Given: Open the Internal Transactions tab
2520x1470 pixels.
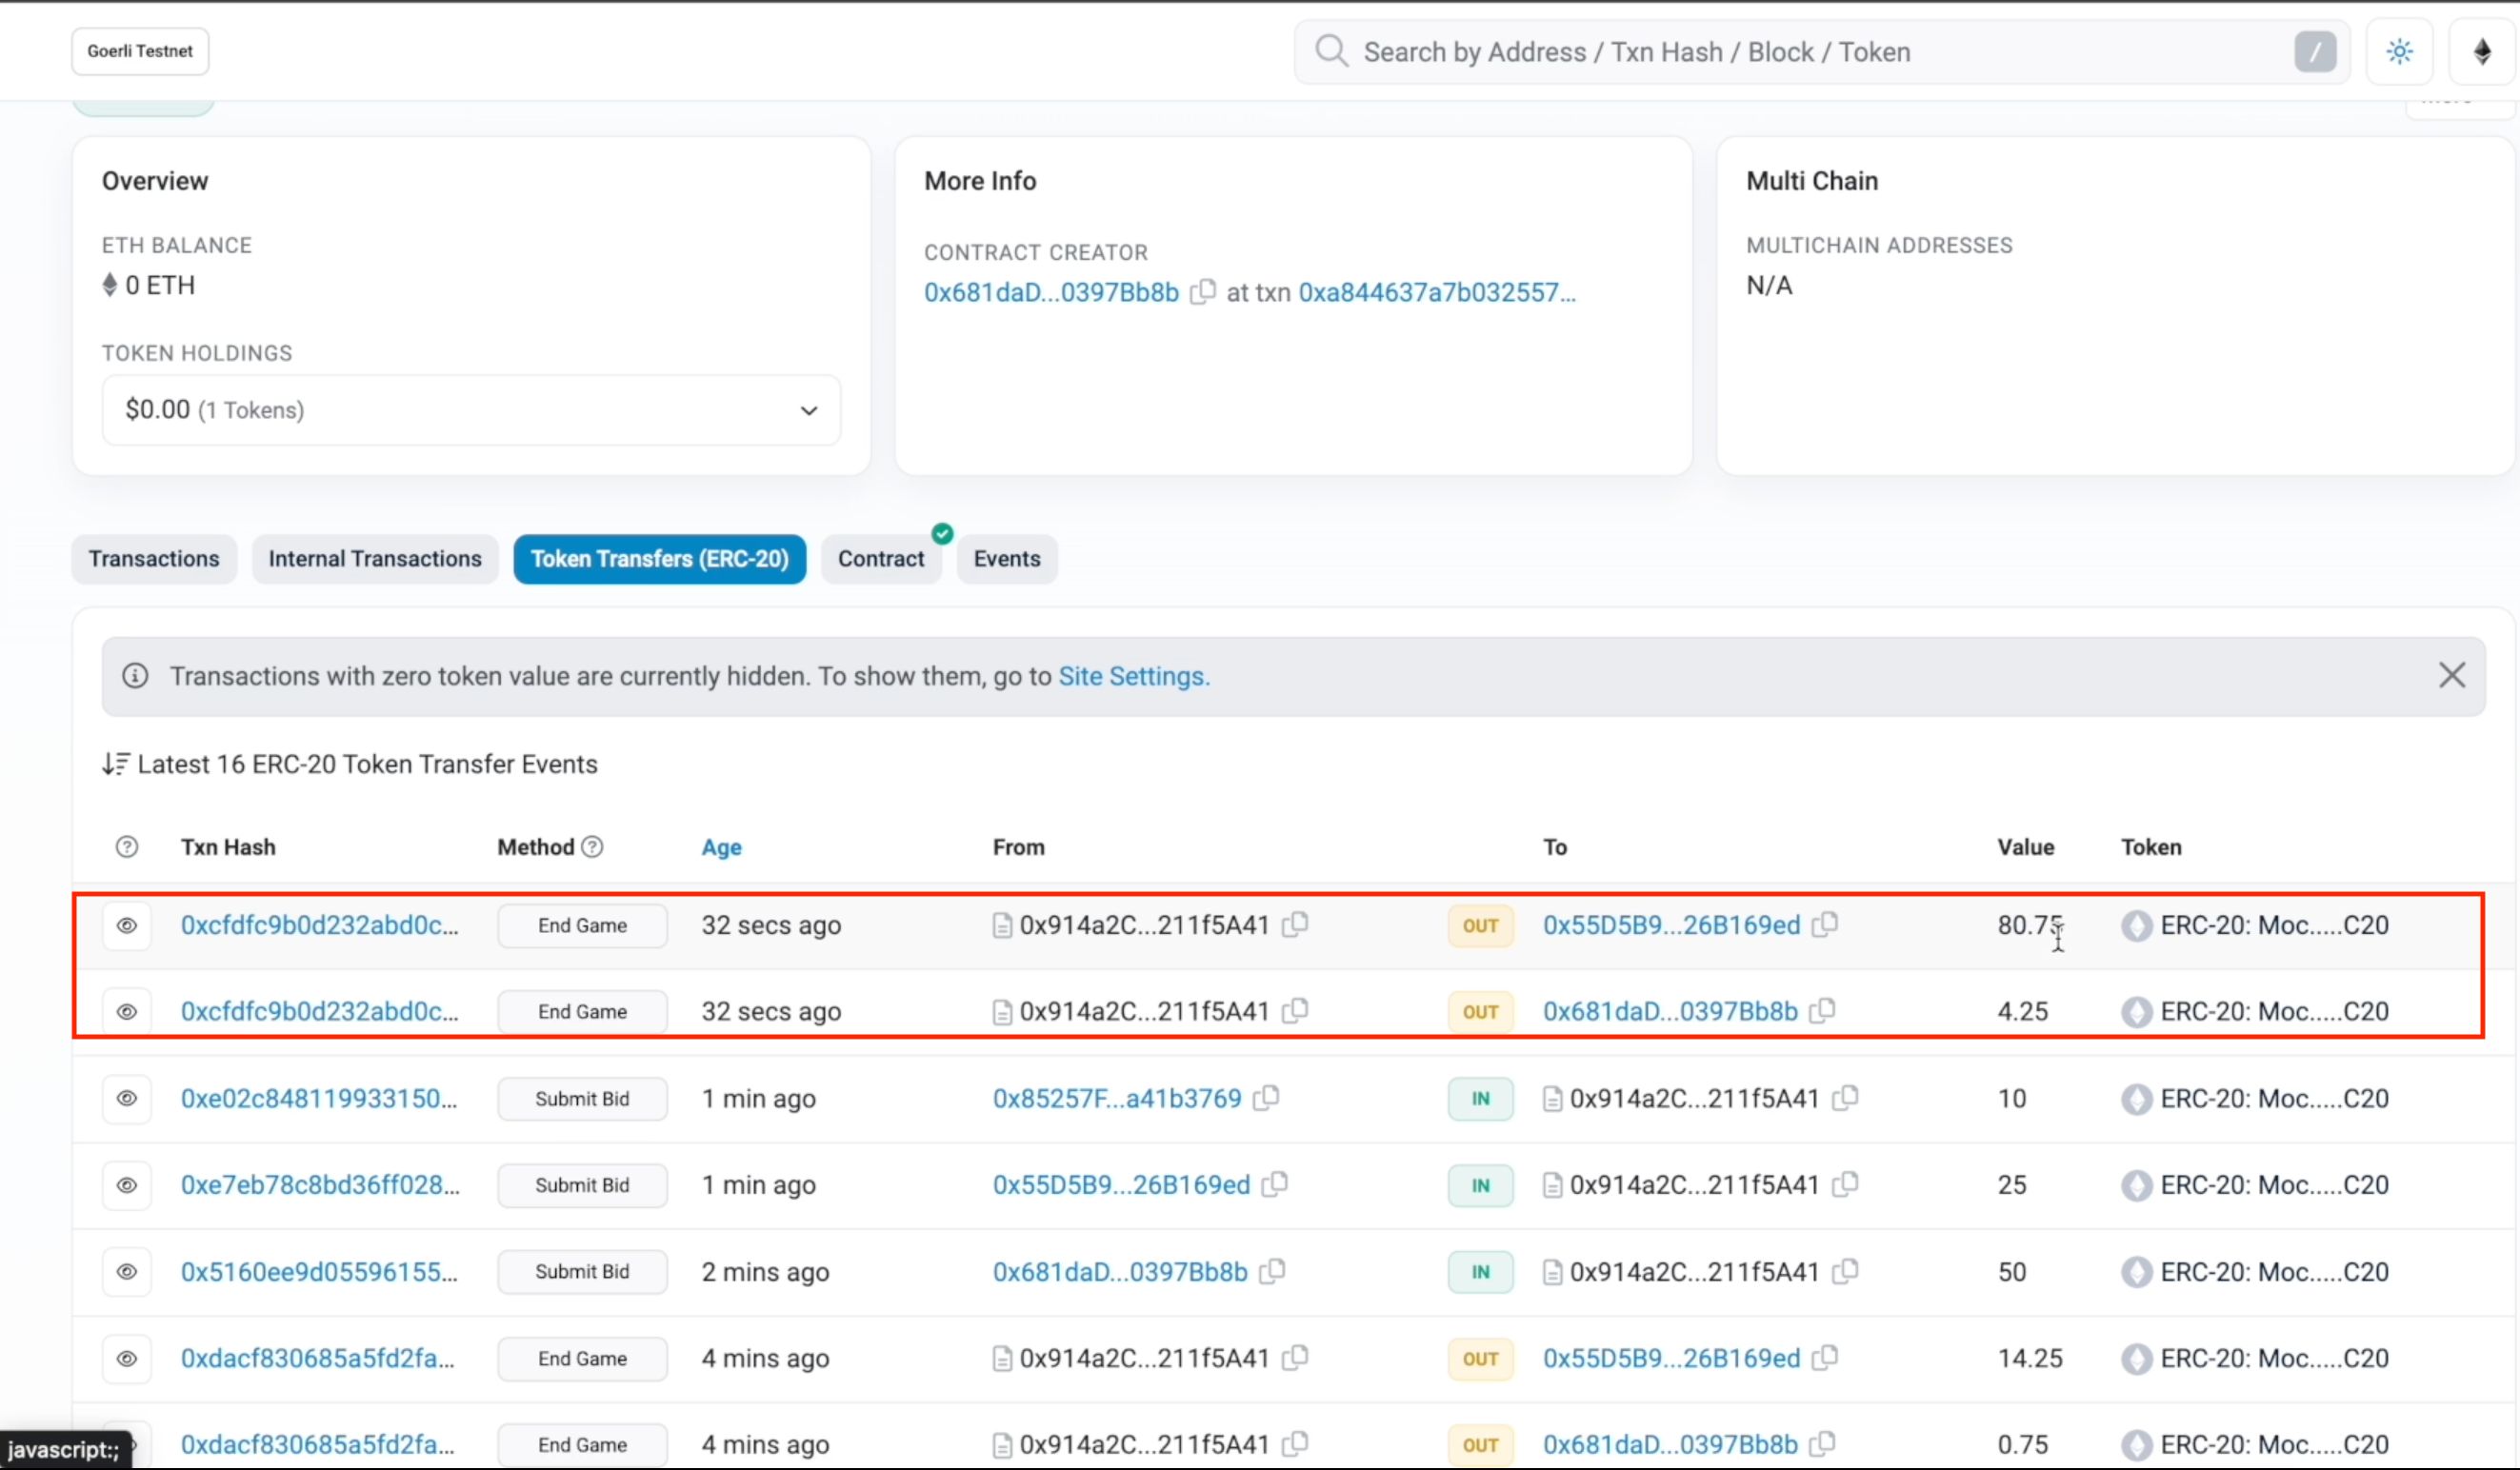Looking at the screenshot, I should pyautogui.click(x=375, y=558).
